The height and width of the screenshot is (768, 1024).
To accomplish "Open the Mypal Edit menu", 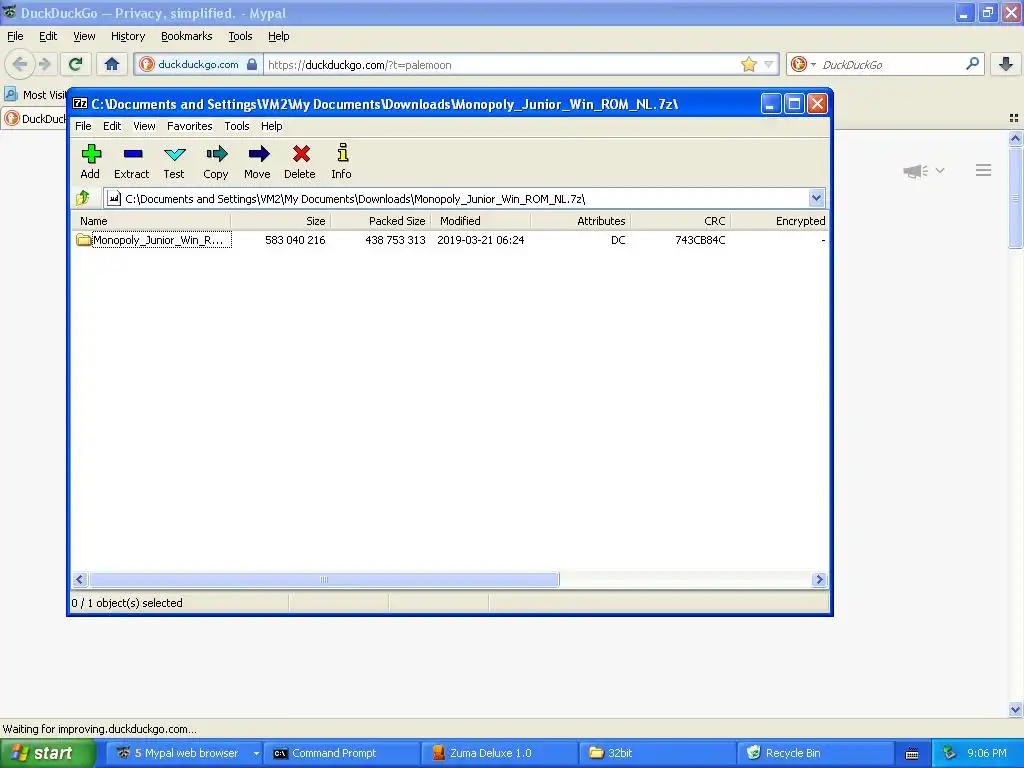I will tap(48, 37).
